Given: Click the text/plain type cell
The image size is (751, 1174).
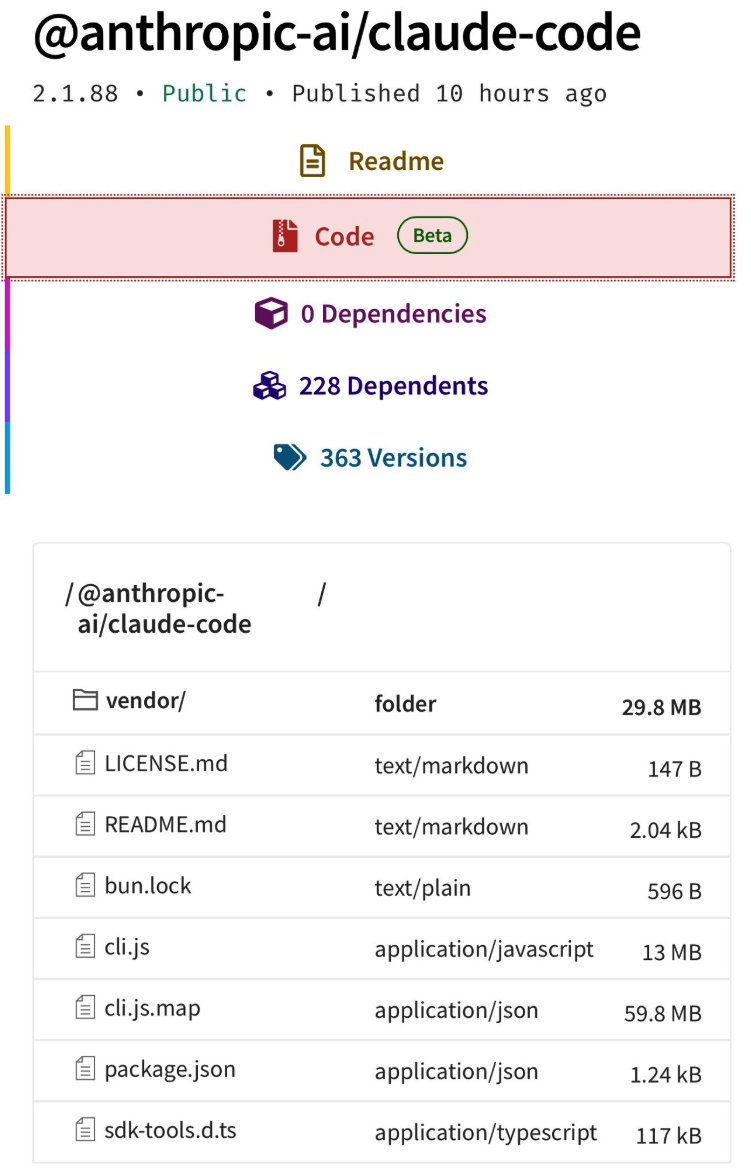Looking at the screenshot, I should (423, 888).
